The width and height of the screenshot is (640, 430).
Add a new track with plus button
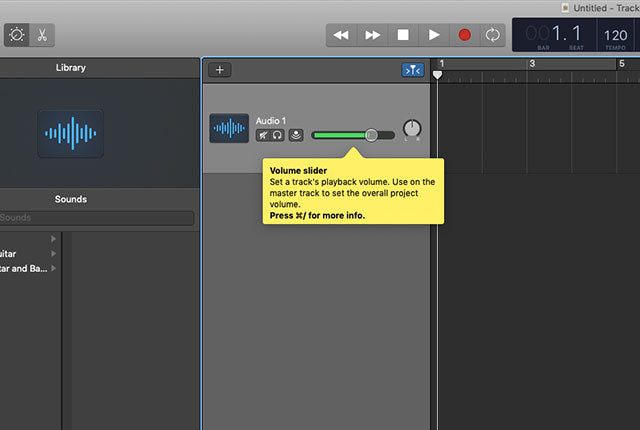coord(220,70)
